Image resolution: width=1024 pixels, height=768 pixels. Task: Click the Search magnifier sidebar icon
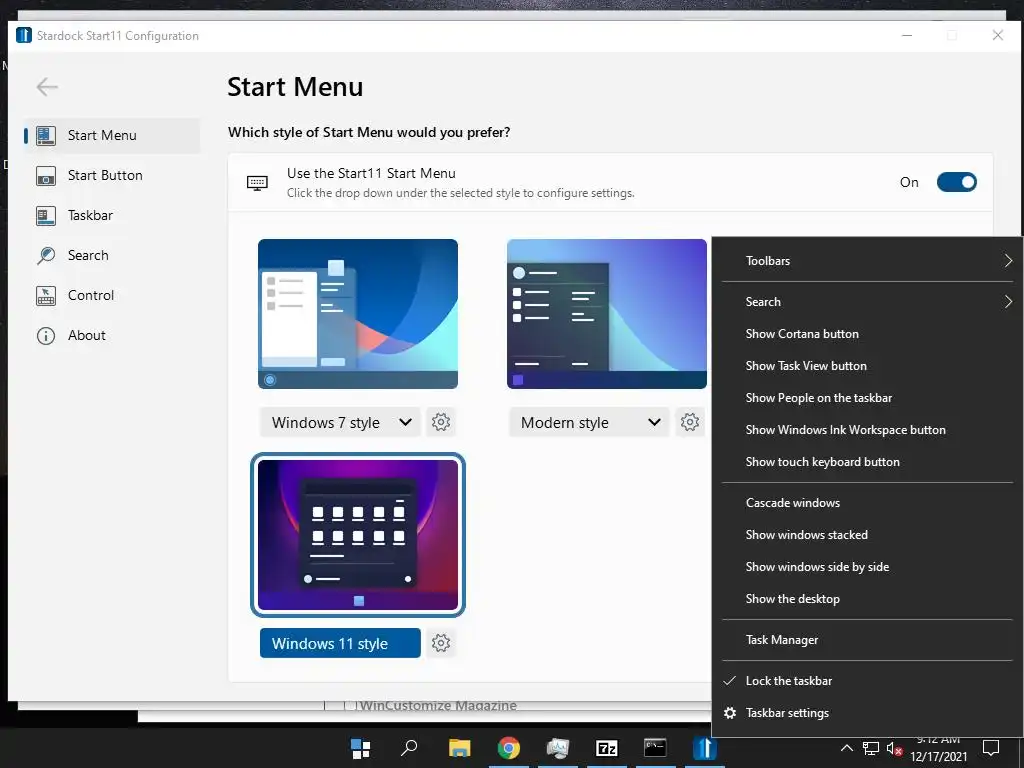46,255
